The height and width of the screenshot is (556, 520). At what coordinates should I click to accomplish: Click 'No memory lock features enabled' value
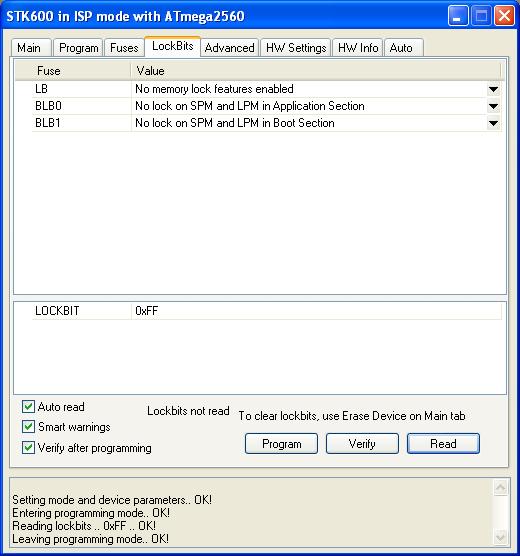pos(214,89)
